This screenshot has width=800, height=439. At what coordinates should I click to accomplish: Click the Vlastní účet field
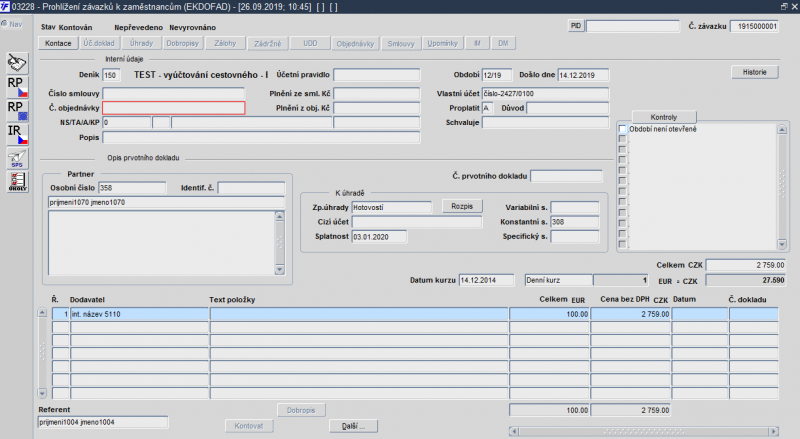coord(545,93)
